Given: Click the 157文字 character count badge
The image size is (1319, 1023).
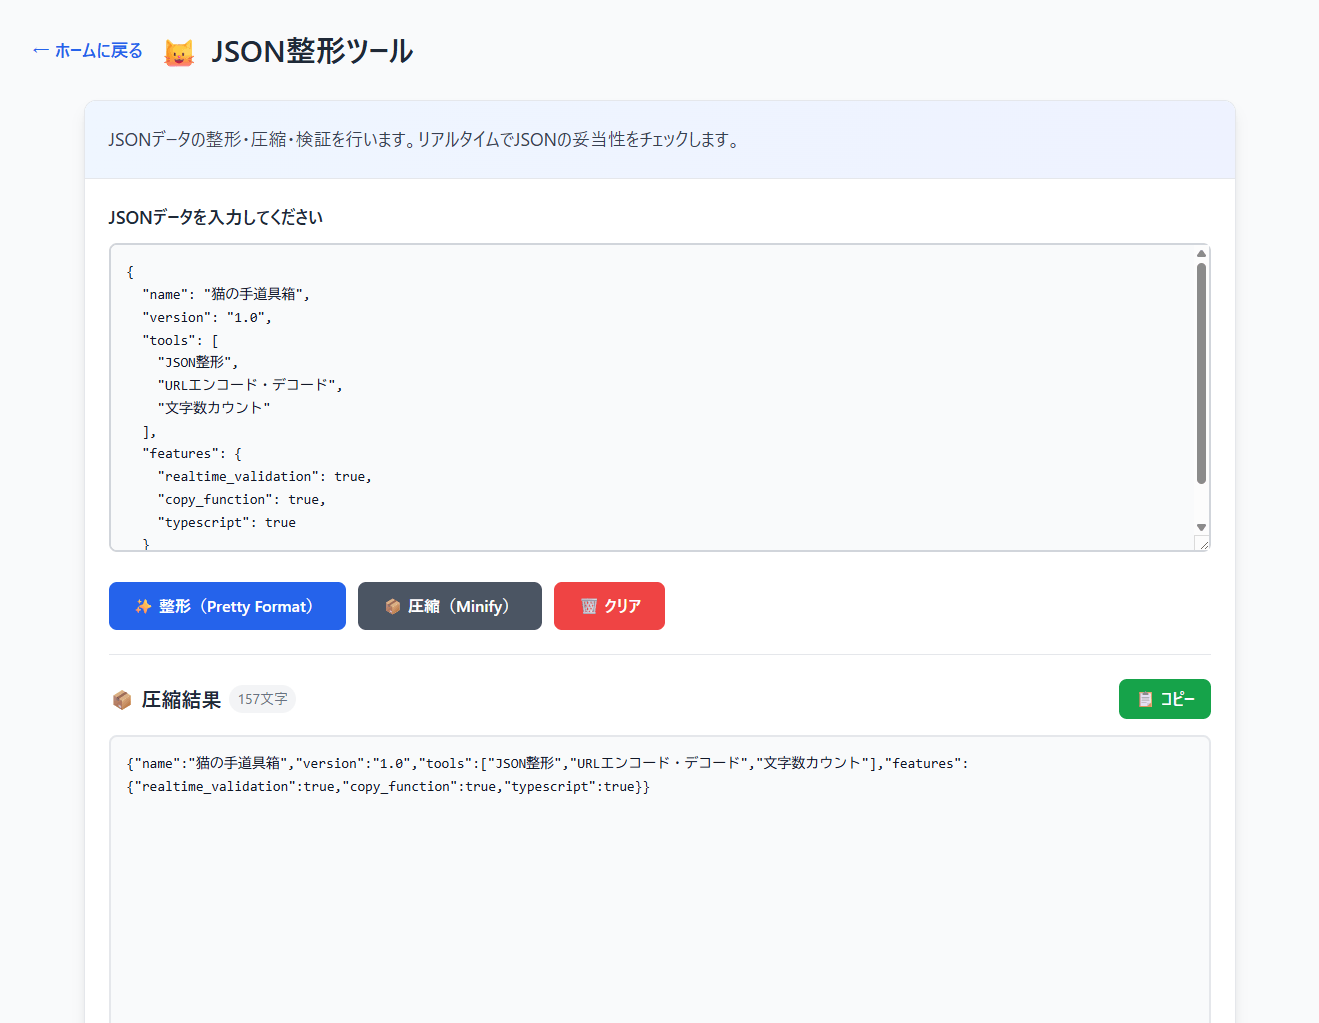Looking at the screenshot, I should (262, 699).
